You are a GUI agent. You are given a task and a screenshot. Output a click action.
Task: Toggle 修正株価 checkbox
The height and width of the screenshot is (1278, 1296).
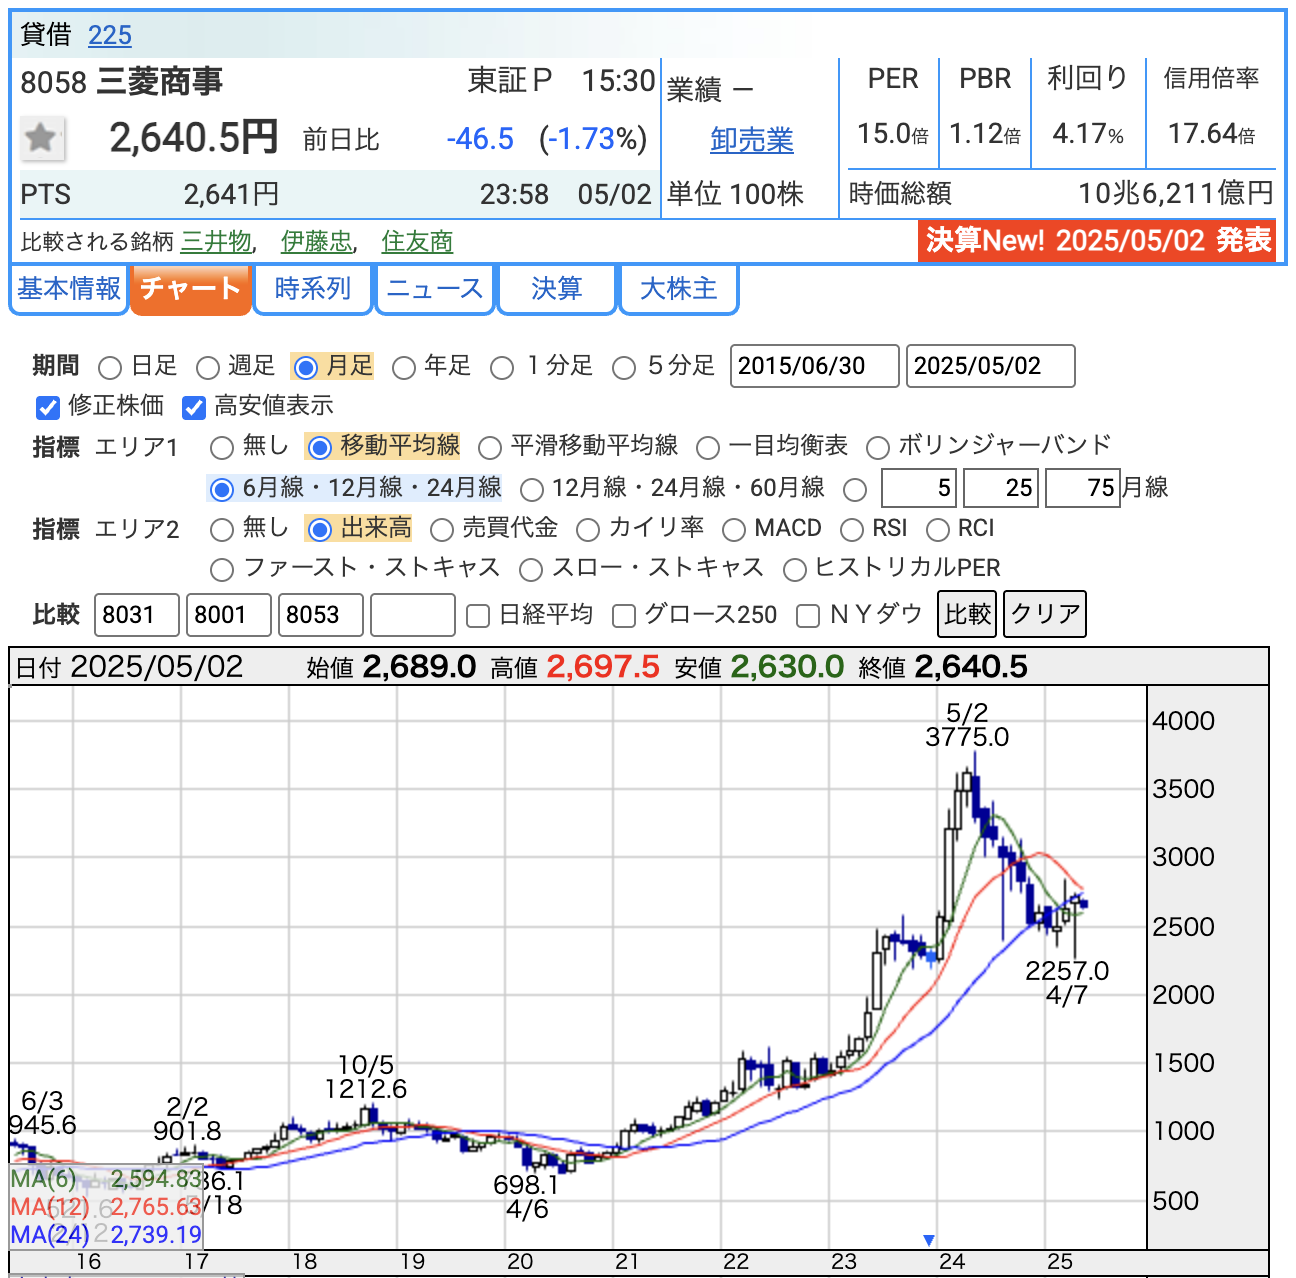point(48,407)
